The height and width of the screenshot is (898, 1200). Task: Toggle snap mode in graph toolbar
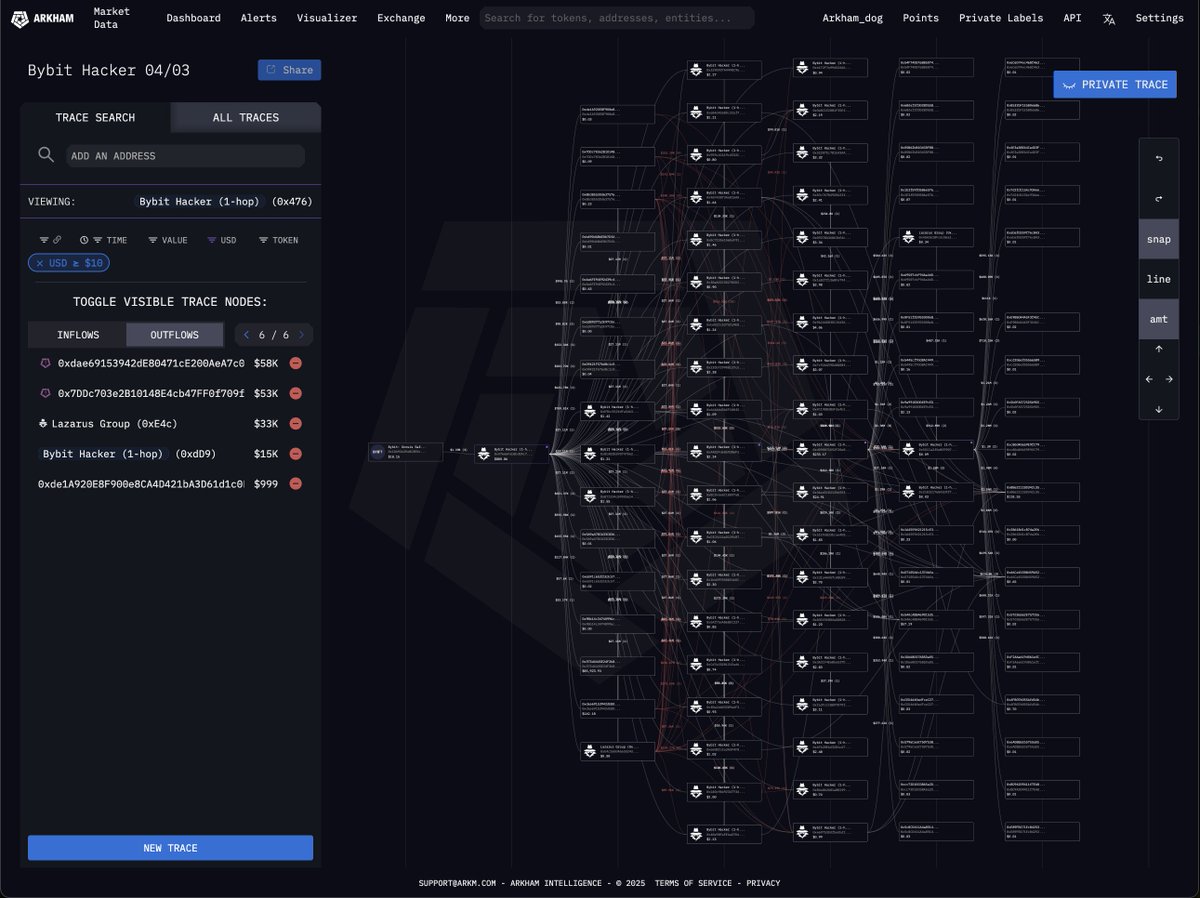pyautogui.click(x=1158, y=239)
